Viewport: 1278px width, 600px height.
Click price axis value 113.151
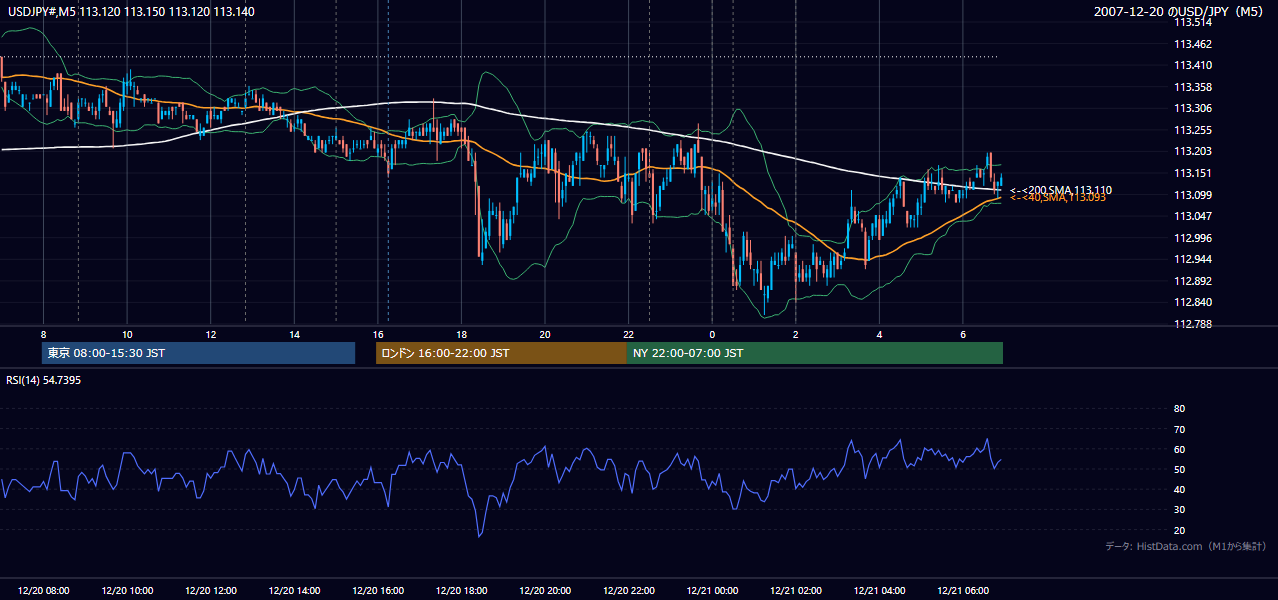pos(1192,173)
